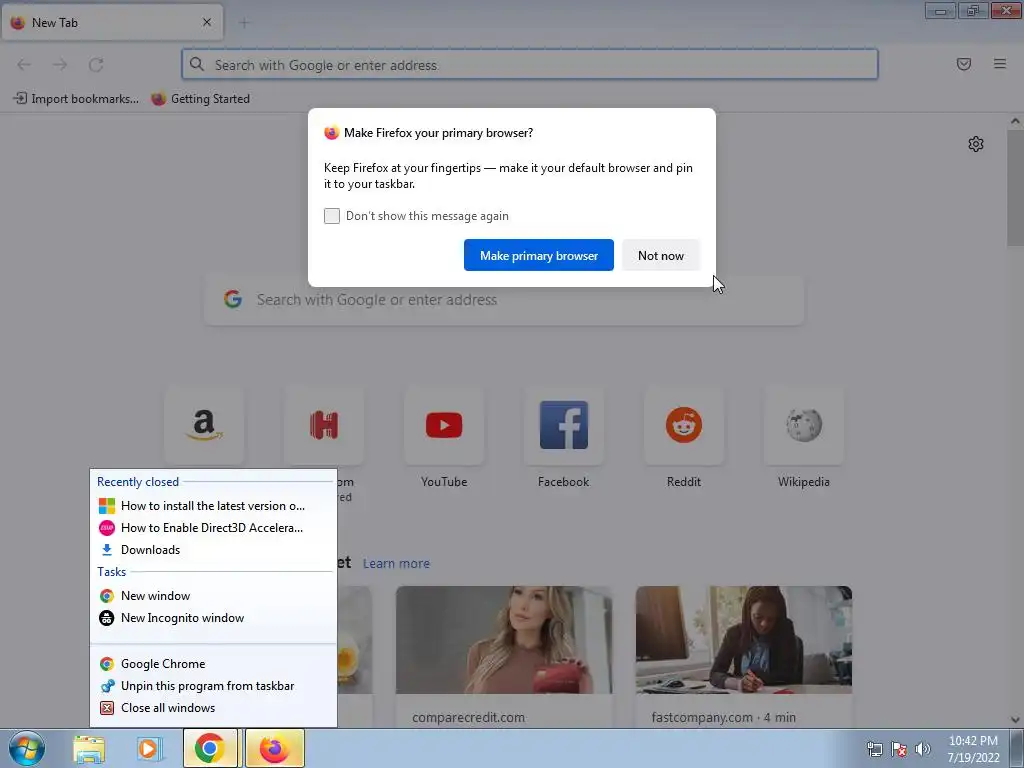
Task: Click the Not now button
Action: coord(661,255)
